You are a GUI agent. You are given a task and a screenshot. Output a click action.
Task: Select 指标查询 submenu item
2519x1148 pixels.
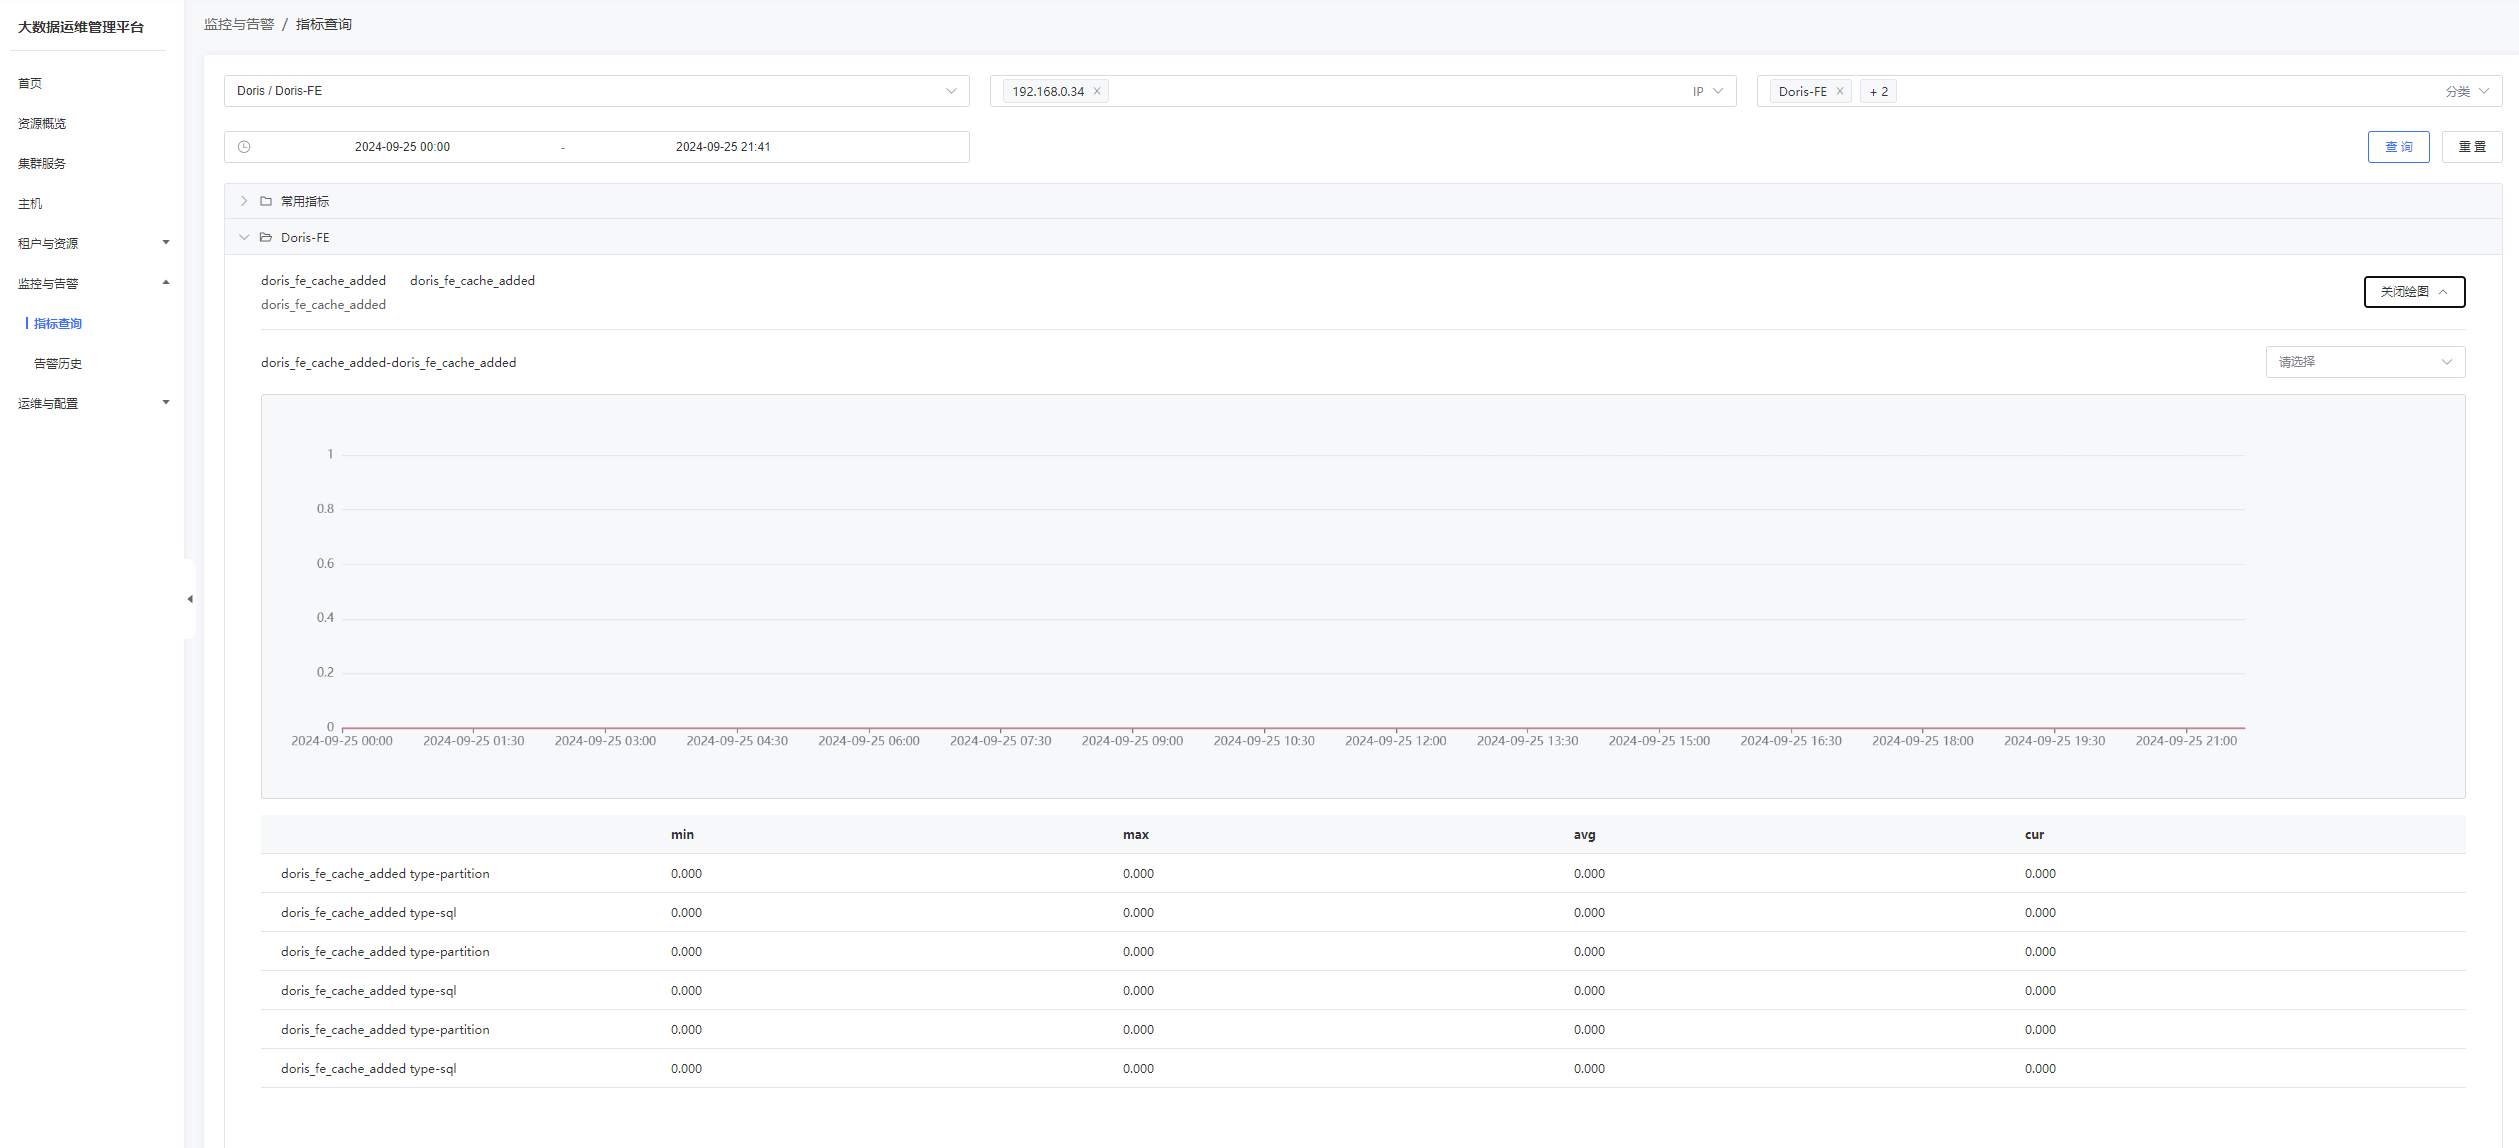58,323
